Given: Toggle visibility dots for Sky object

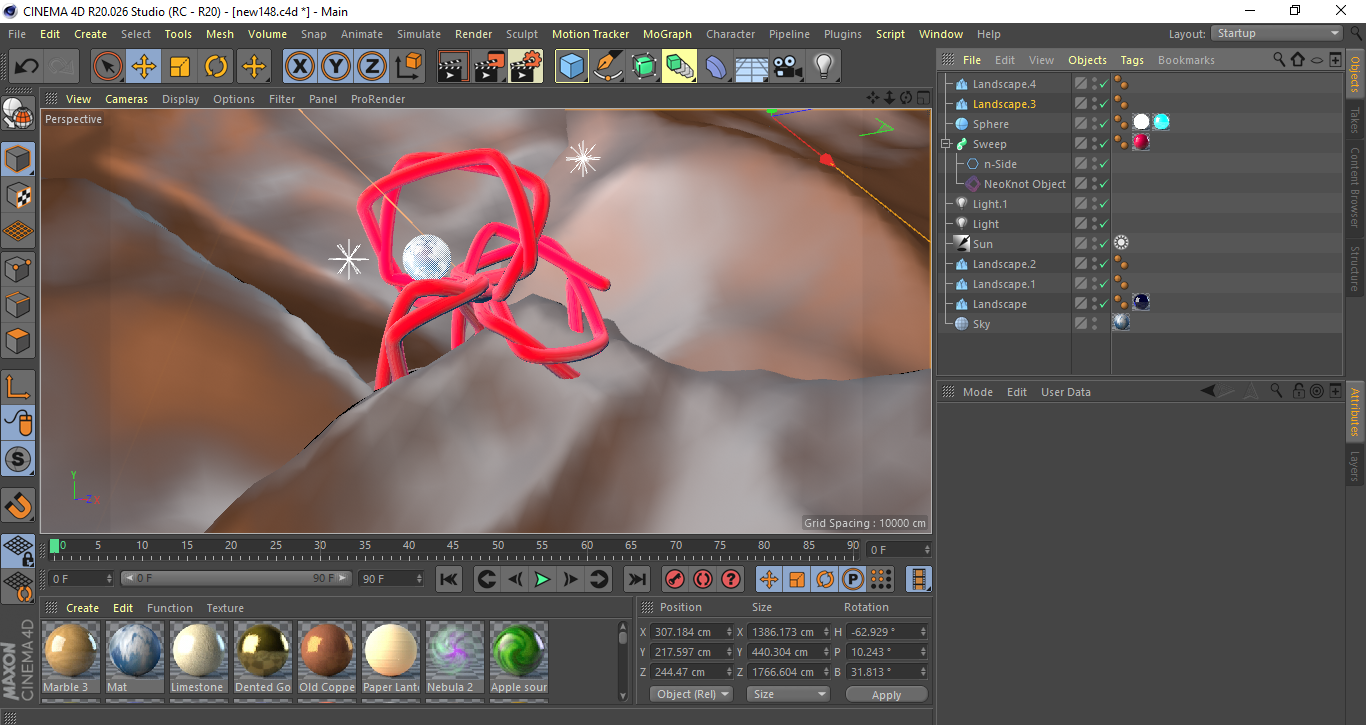Looking at the screenshot, I should pos(1094,324).
